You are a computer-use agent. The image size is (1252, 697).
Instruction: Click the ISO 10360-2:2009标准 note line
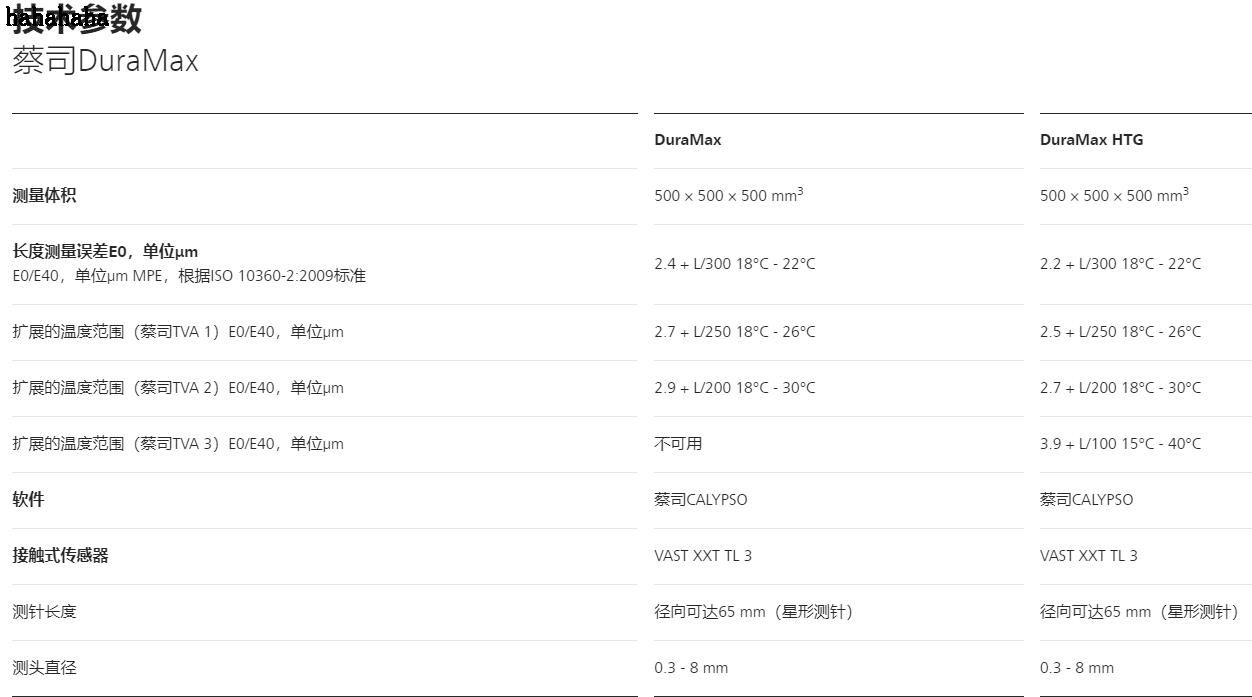point(189,275)
